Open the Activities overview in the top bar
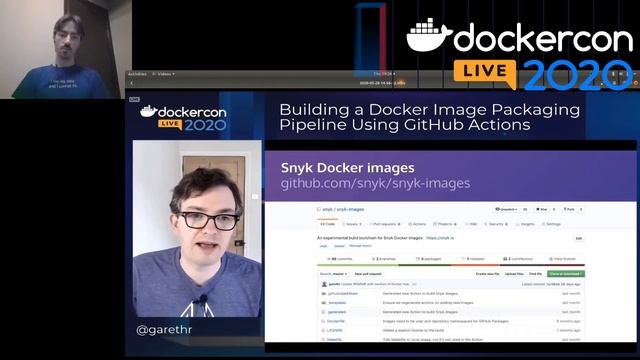The image size is (640, 360). click(137, 74)
